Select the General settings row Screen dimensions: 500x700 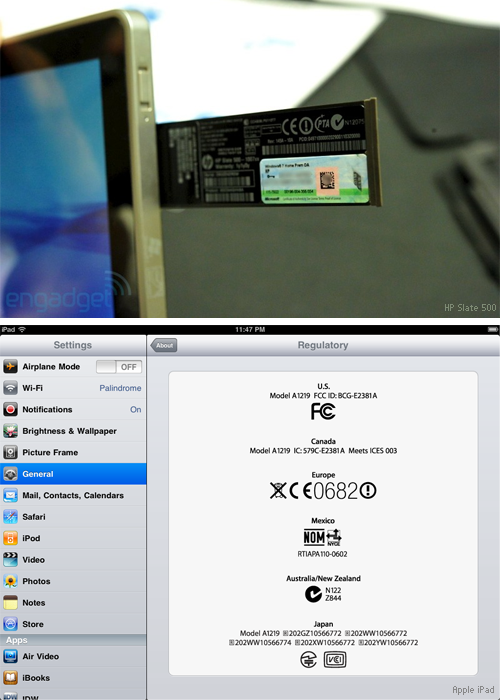(73, 474)
